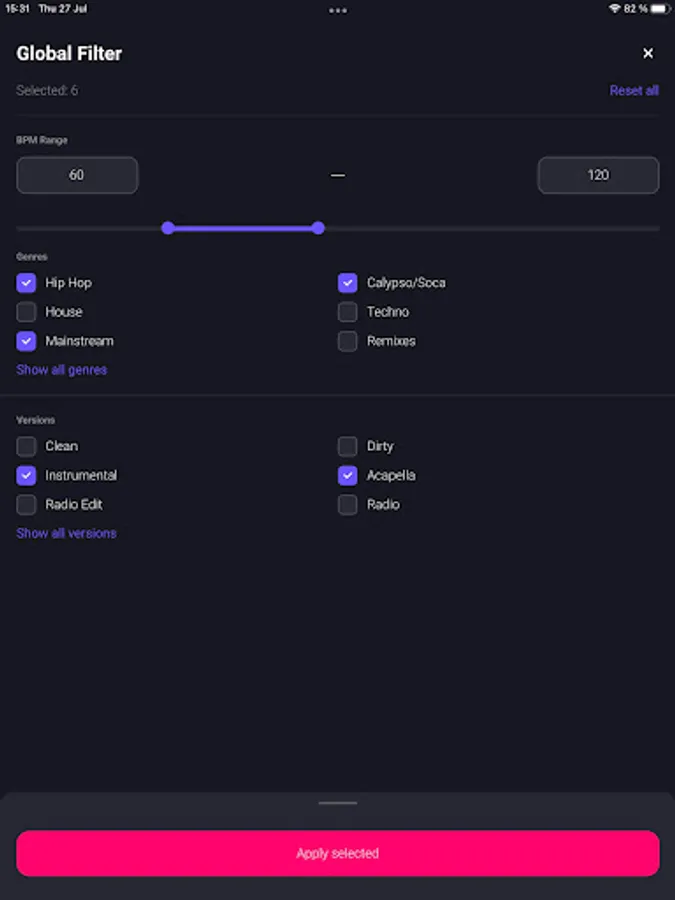The height and width of the screenshot is (900, 675).
Task: Close the Global Filter panel
Action: 648,54
